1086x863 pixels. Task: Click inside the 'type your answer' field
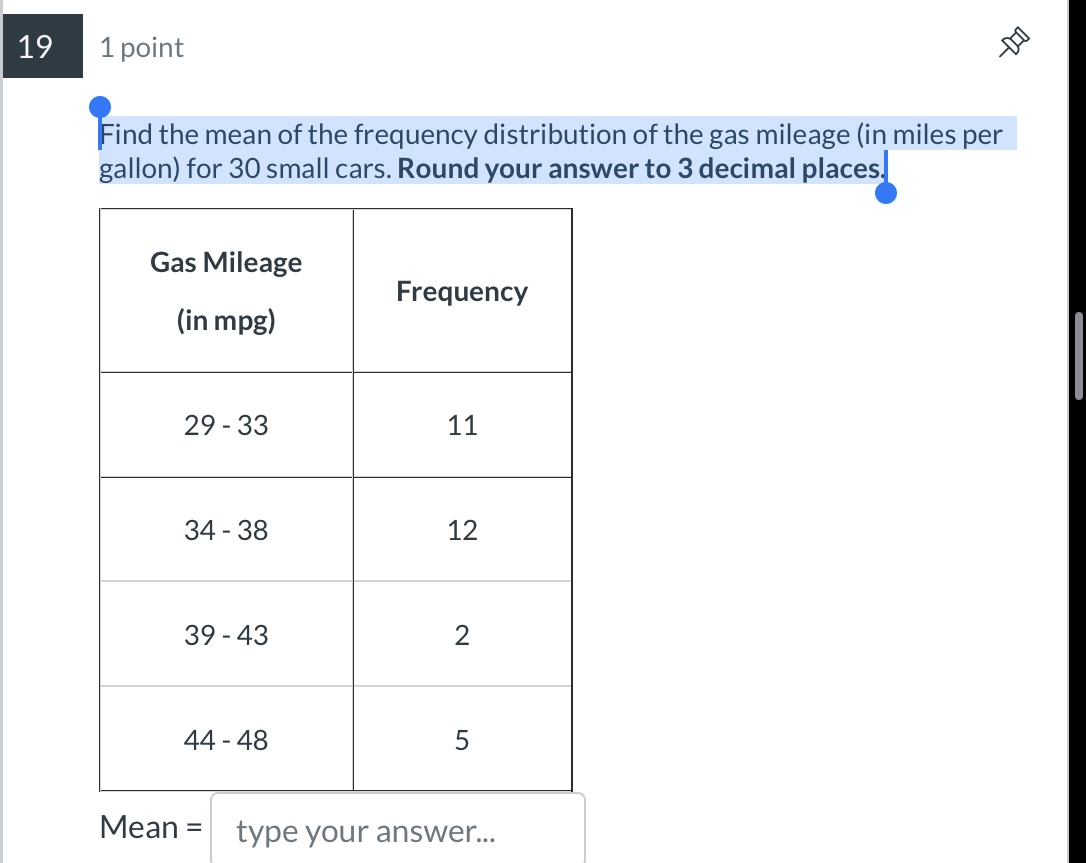tap(395, 830)
